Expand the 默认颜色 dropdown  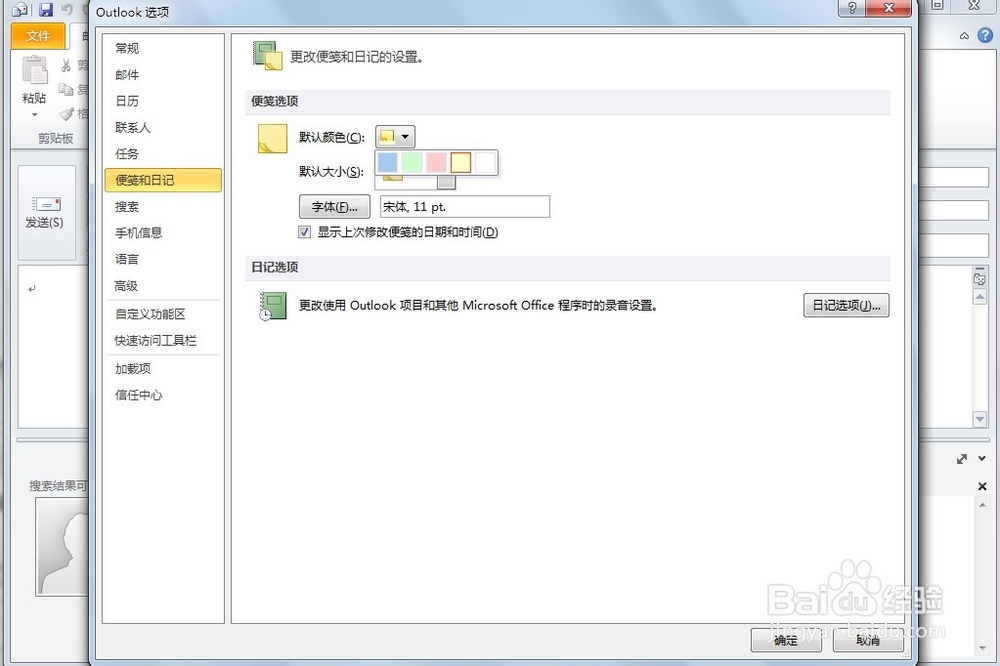(395, 137)
